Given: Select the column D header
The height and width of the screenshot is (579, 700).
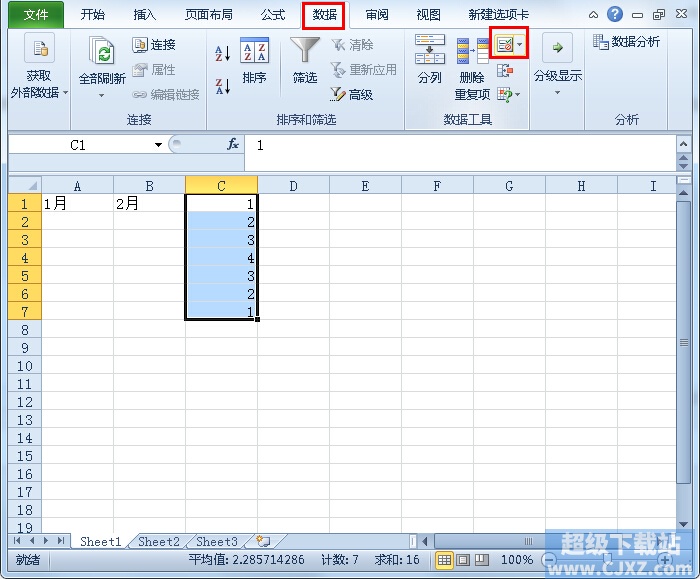Looking at the screenshot, I should [293, 186].
